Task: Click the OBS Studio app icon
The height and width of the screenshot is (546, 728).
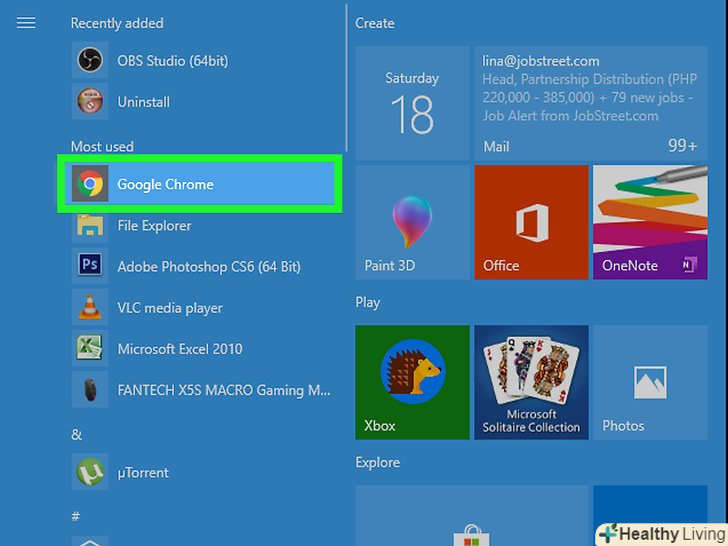Action: [x=90, y=60]
